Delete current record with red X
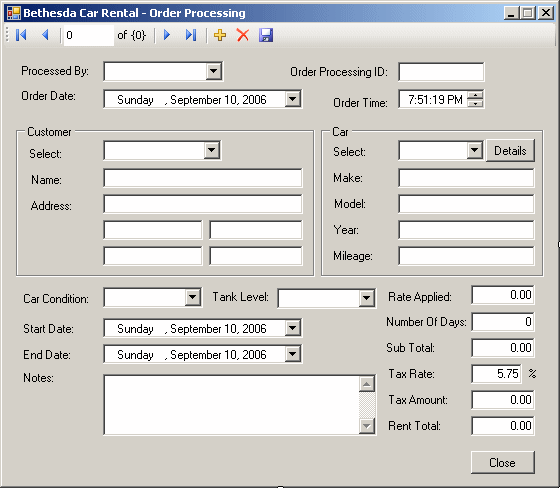560x488 pixels. (x=243, y=35)
